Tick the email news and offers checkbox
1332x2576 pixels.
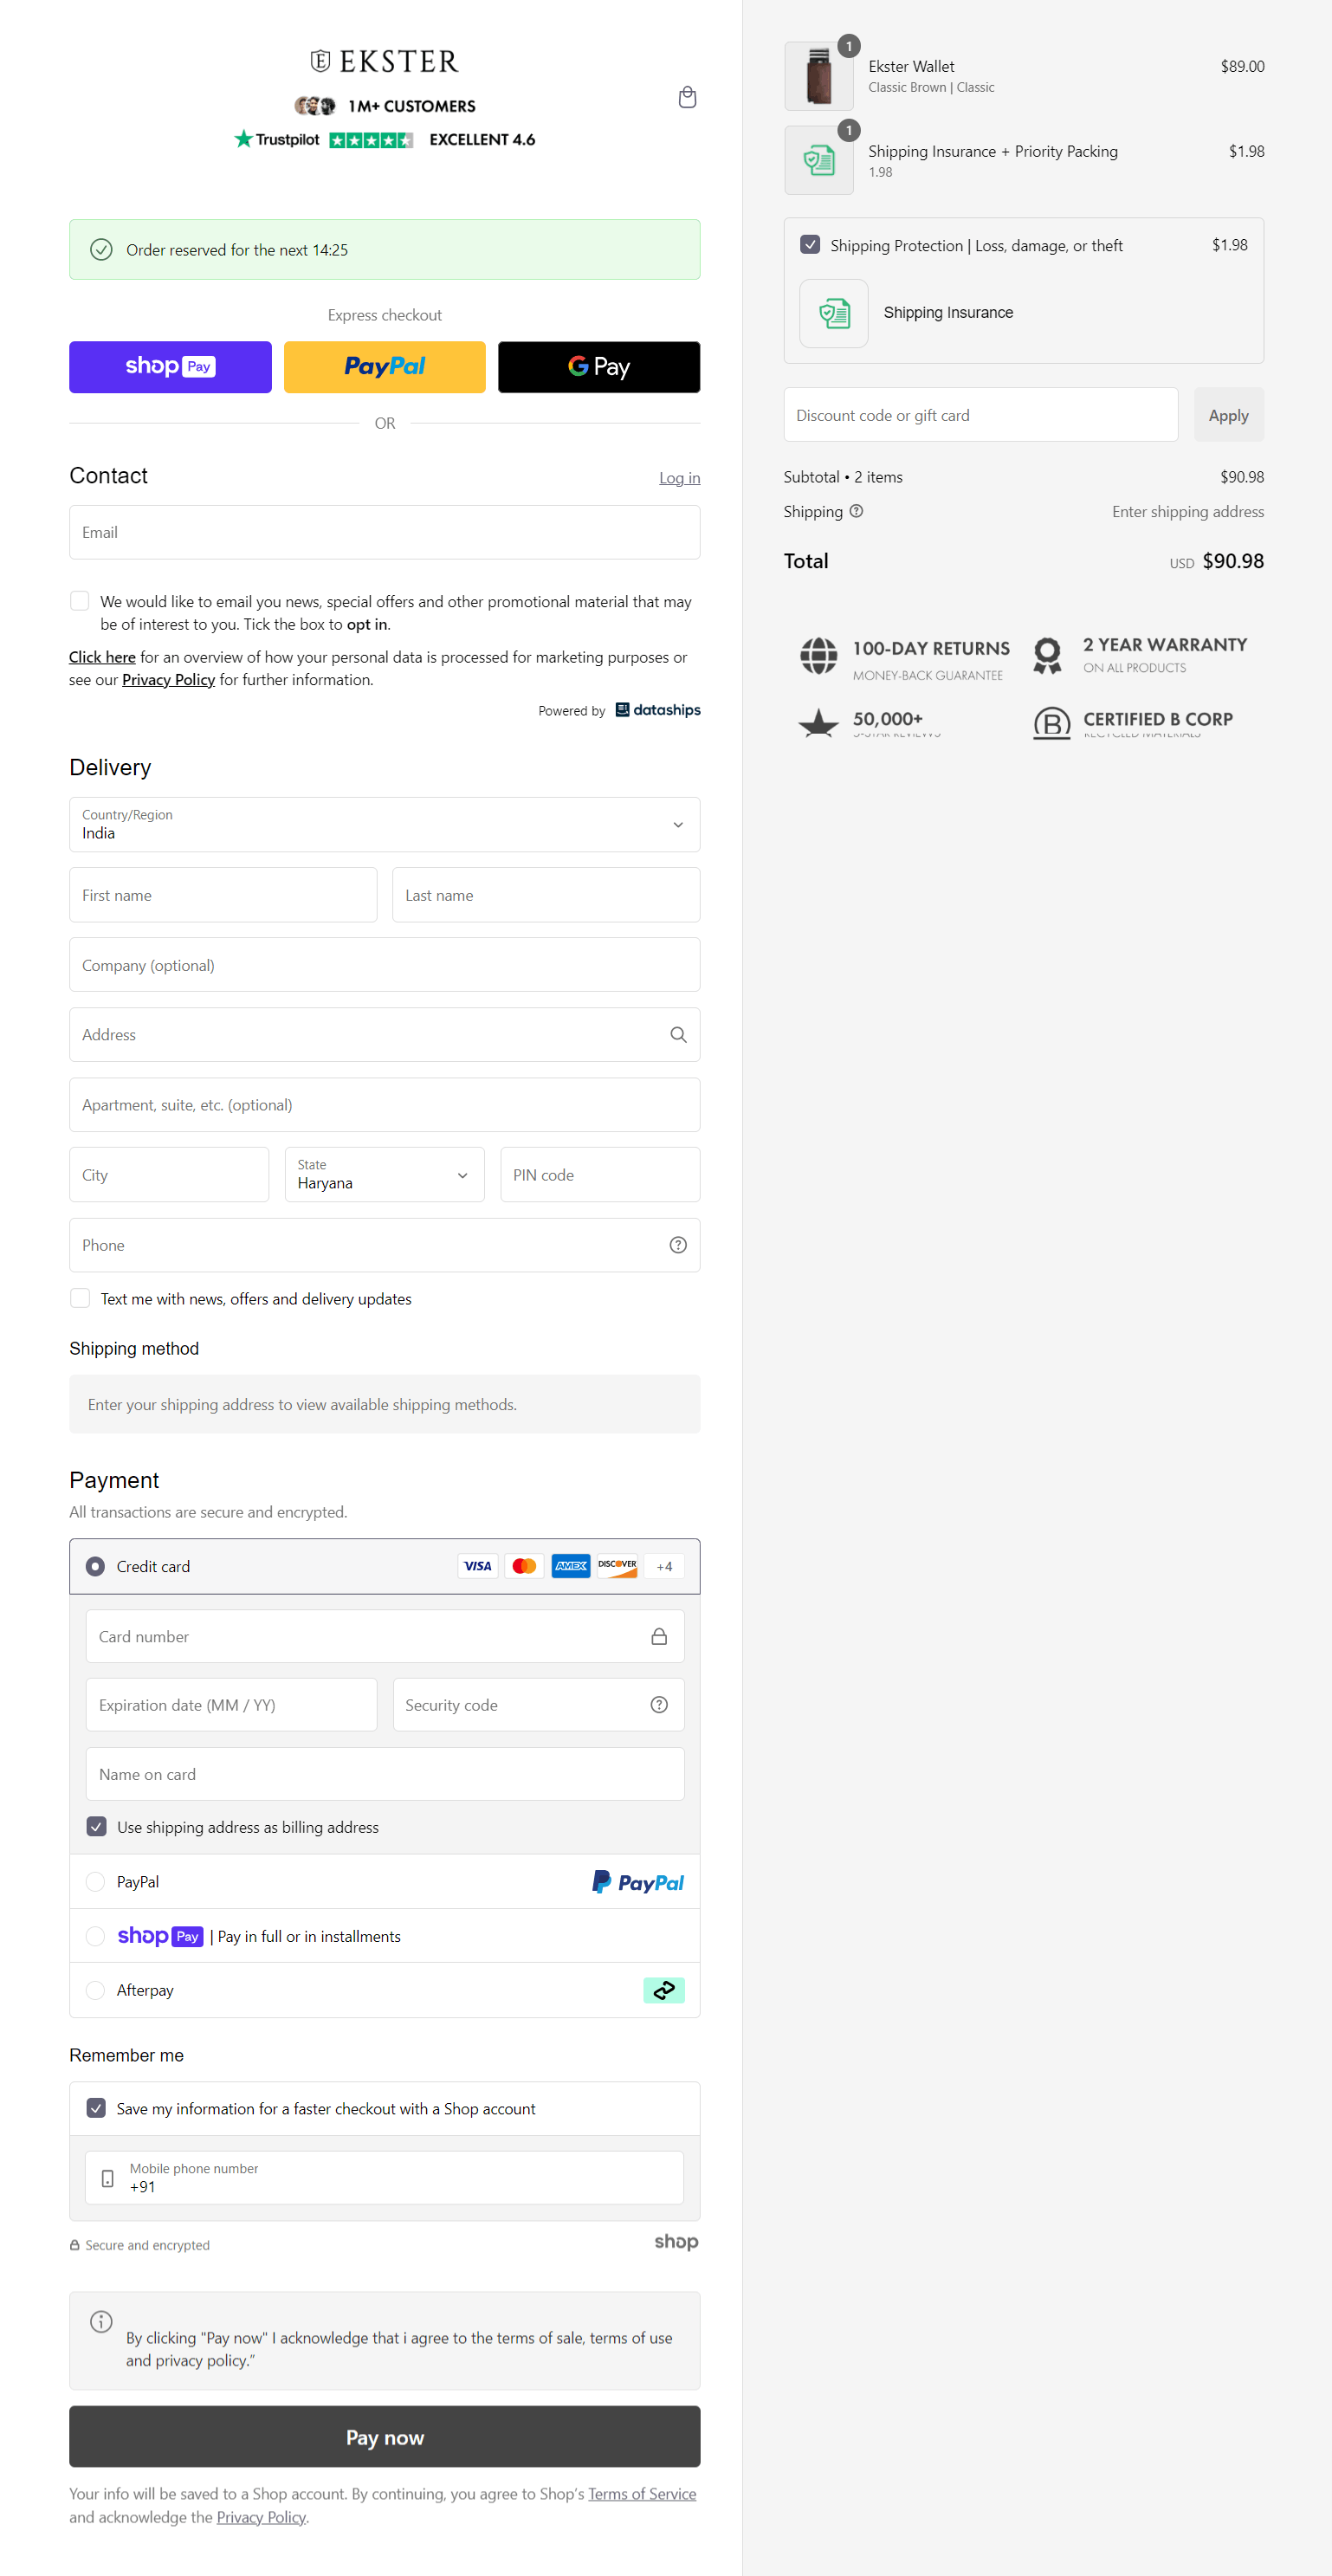80,601
